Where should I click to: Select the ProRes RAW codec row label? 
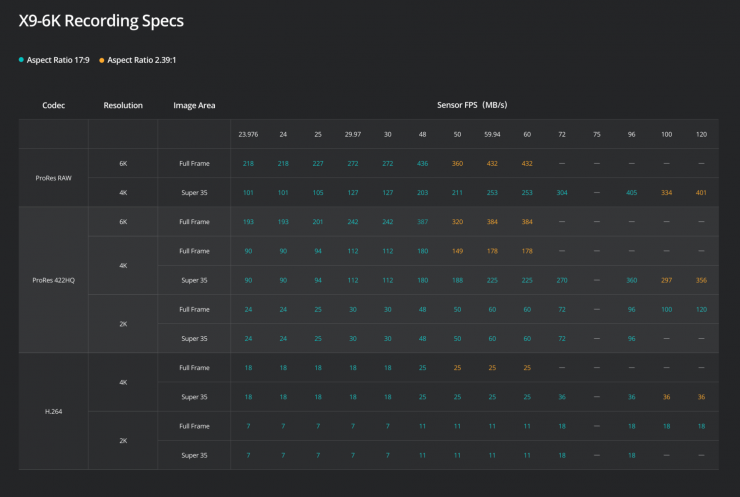coord(53,177)
